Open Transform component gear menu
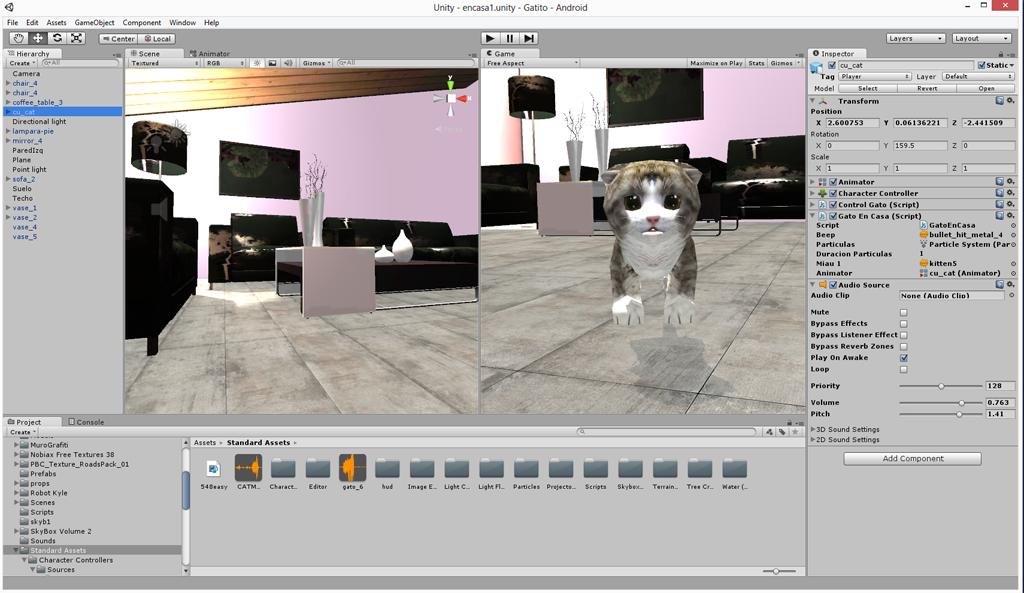Image resolution: width=1024 pixels, height=593 pixels. (x=1011, y=101)
